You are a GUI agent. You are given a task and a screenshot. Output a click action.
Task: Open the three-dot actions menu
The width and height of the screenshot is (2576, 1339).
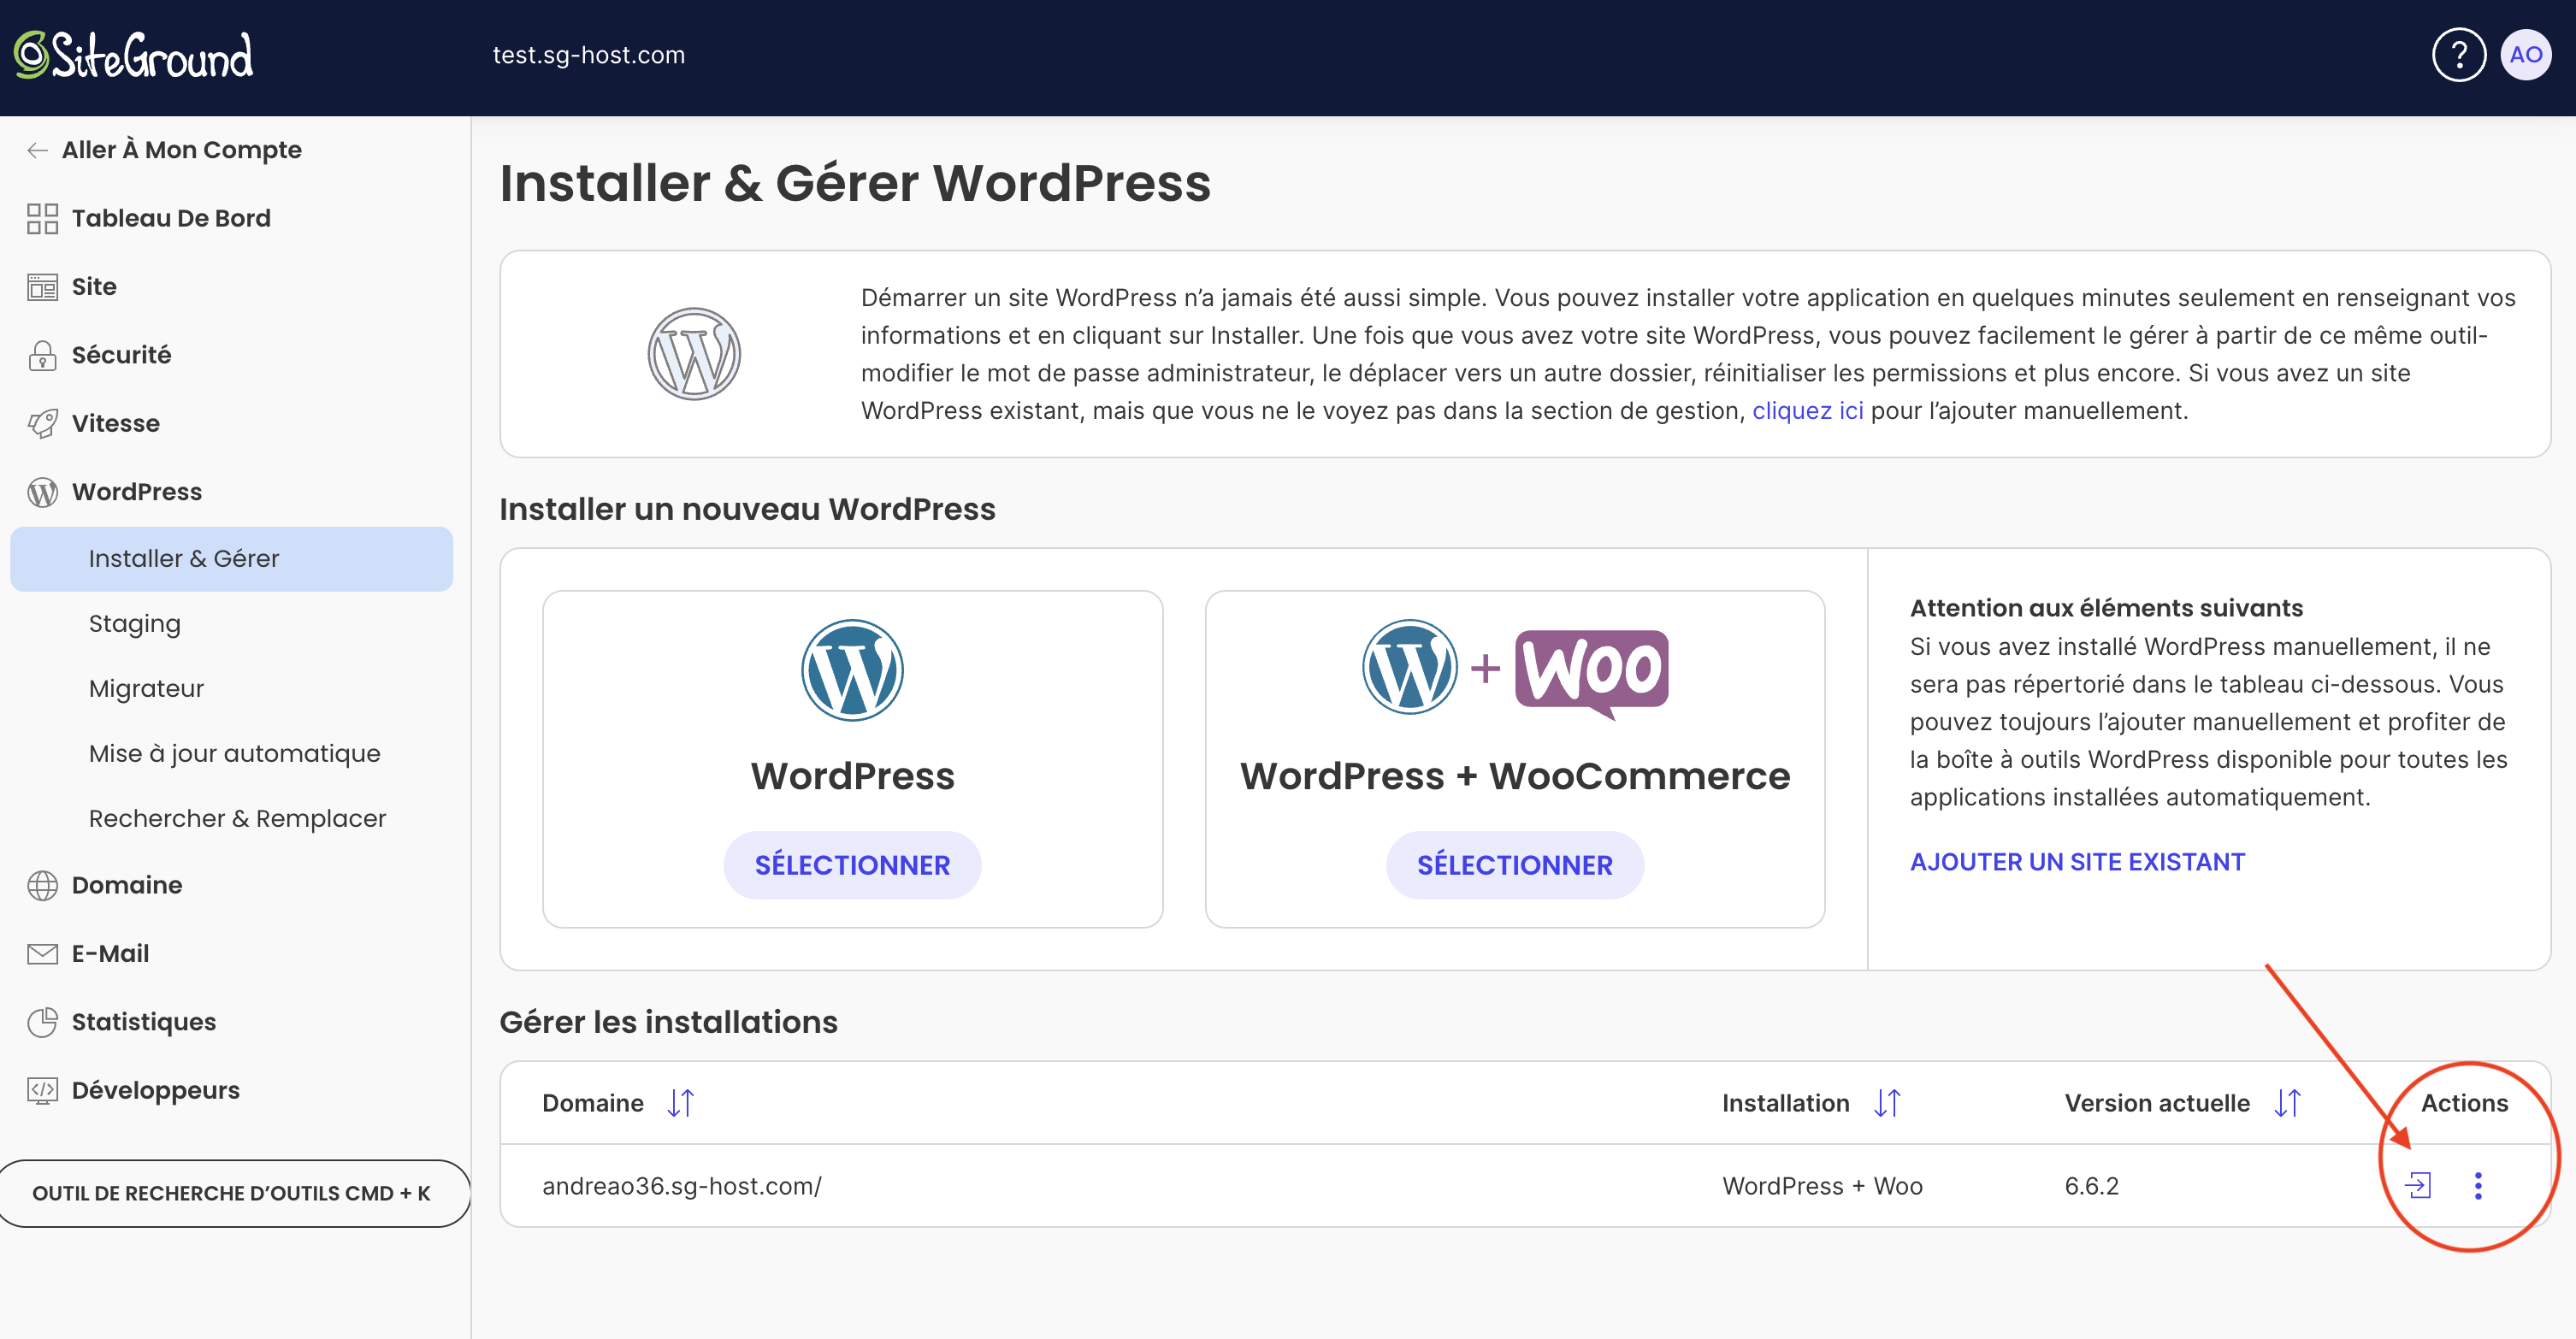coord(2478,1185)
